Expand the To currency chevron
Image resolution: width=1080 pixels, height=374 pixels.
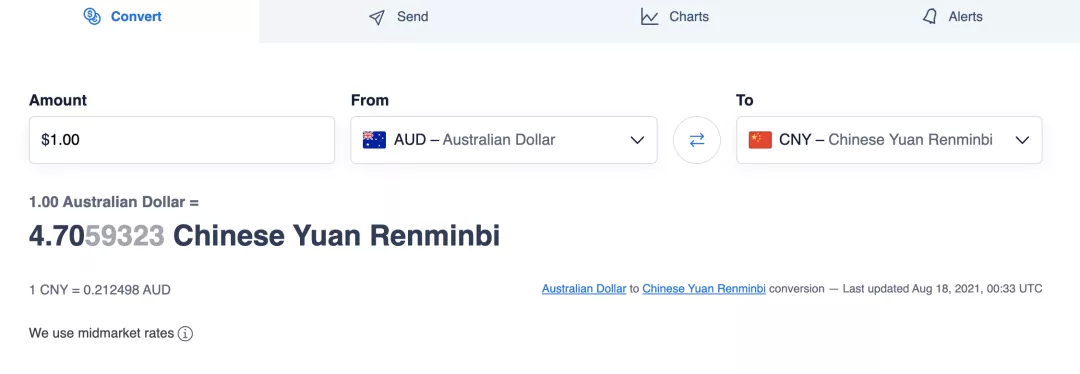pos(1022,141)
